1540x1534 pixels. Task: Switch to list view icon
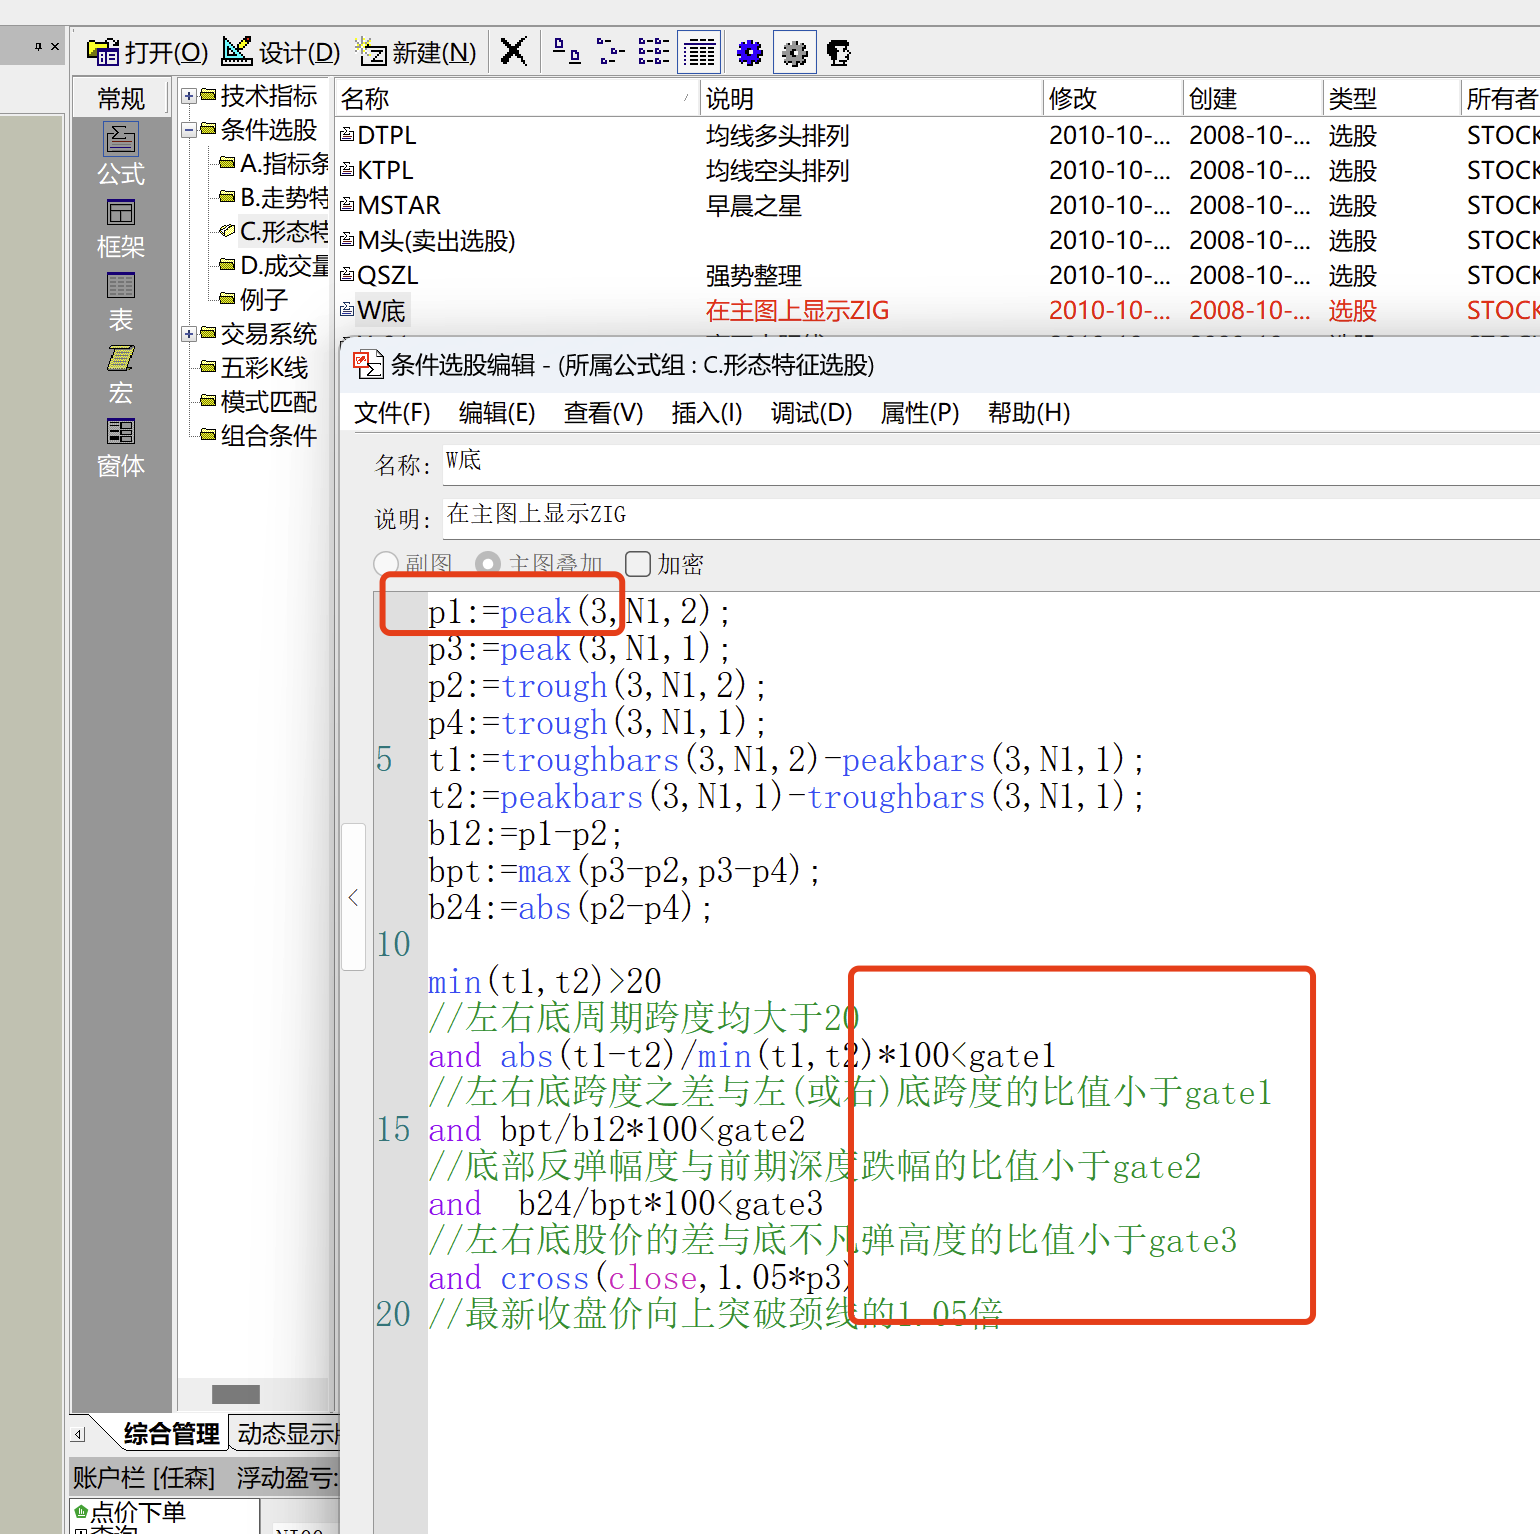pos(654,51)
